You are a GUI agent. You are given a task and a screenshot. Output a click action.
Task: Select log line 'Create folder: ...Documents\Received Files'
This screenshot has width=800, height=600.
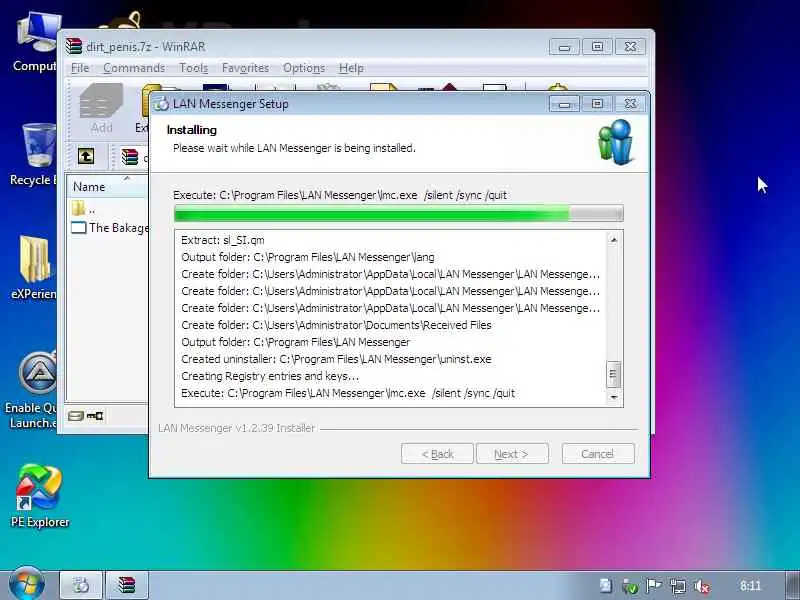(x=336, y=325)
